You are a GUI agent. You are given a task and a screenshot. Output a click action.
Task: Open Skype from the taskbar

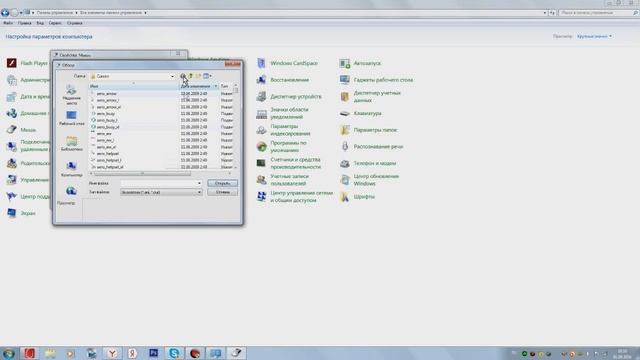(174, 353)
